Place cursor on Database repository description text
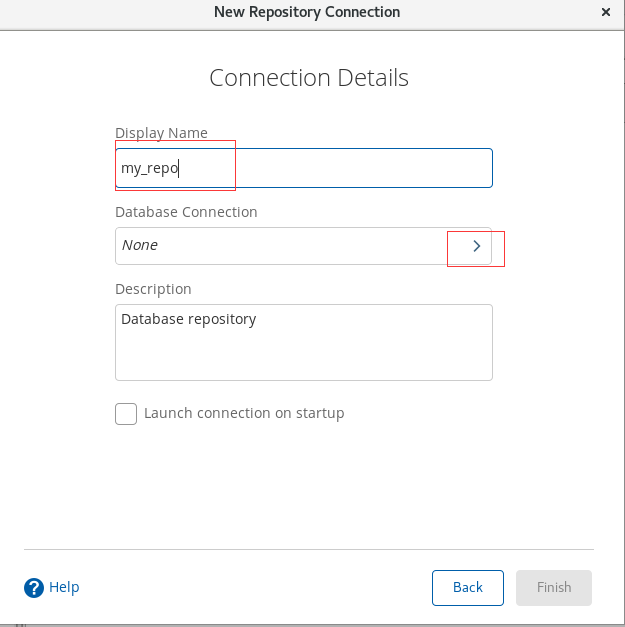 188,319
